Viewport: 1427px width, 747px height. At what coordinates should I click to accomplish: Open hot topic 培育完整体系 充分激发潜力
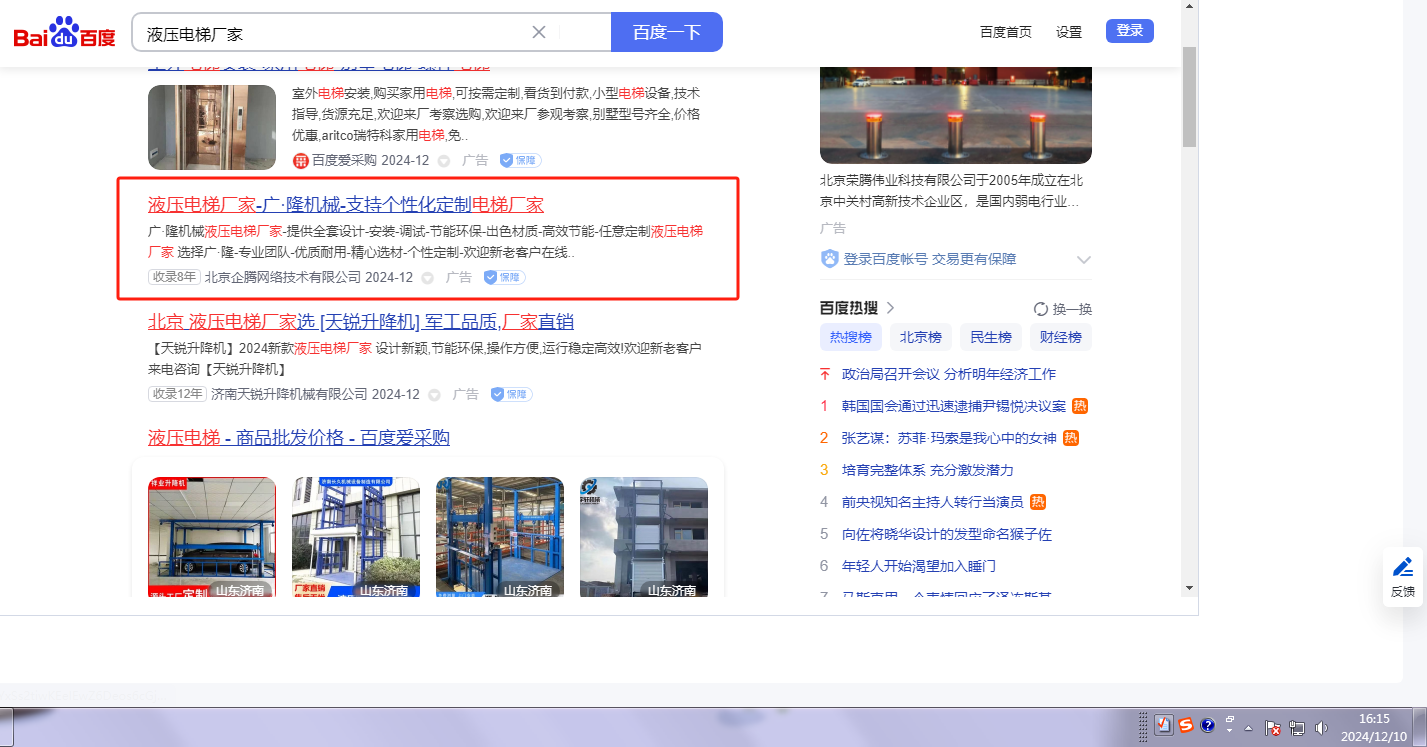coord(928,470)
